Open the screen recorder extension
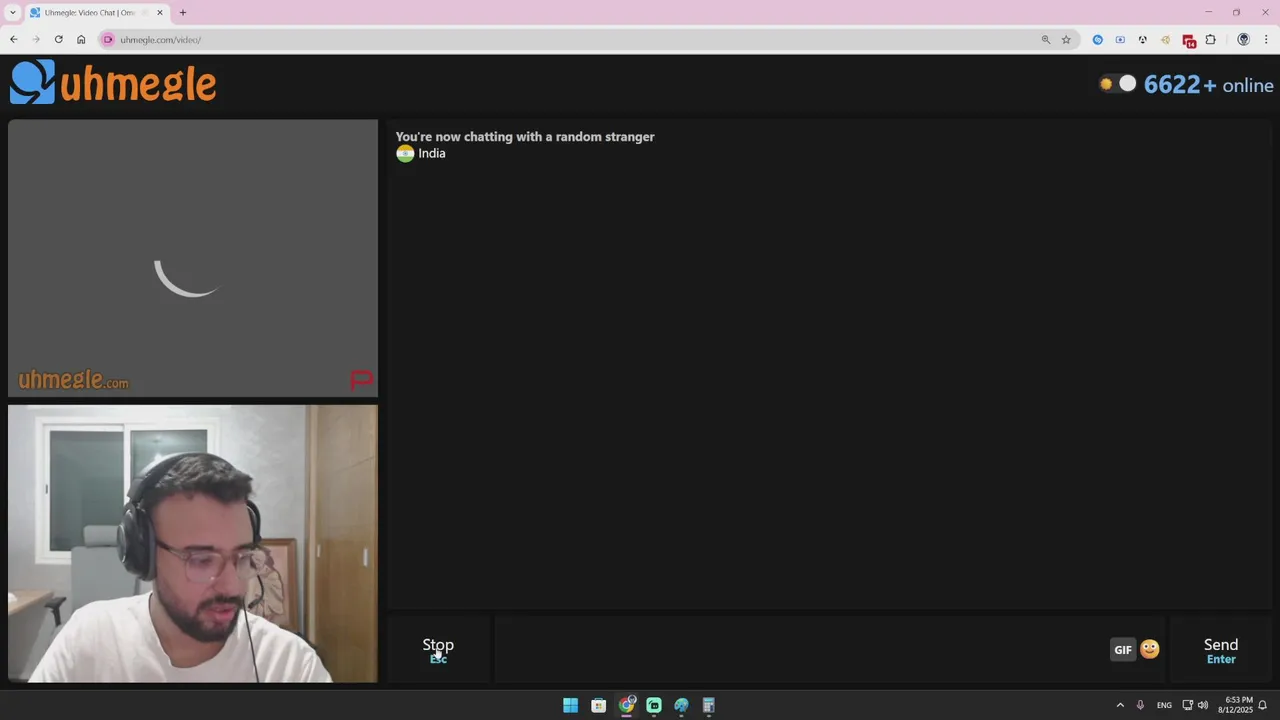1280x720 pixels. pyautogui.click(x=1120, y=40)
